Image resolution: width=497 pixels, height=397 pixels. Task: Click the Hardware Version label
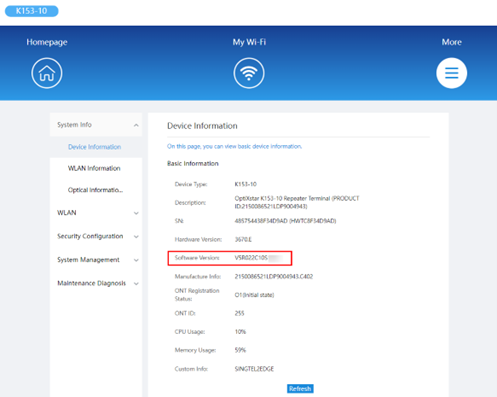(x=198, y=239)
